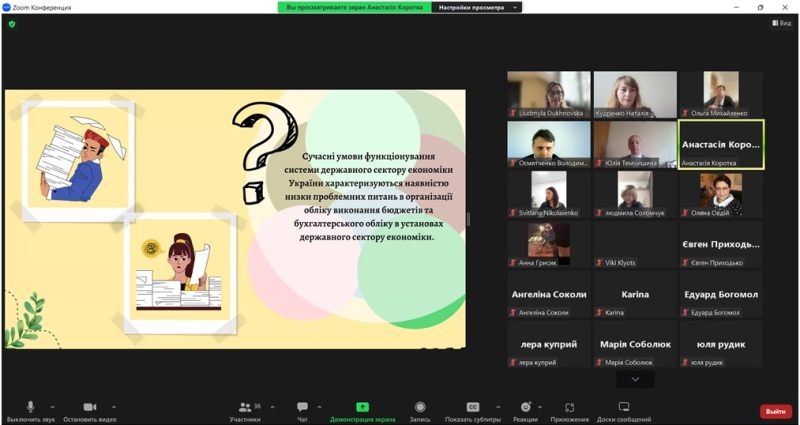Image resolution: width=800 pixels, height=425 pixels.
Task: Select Олена Овдій video tile
Action: pos(721,194)
